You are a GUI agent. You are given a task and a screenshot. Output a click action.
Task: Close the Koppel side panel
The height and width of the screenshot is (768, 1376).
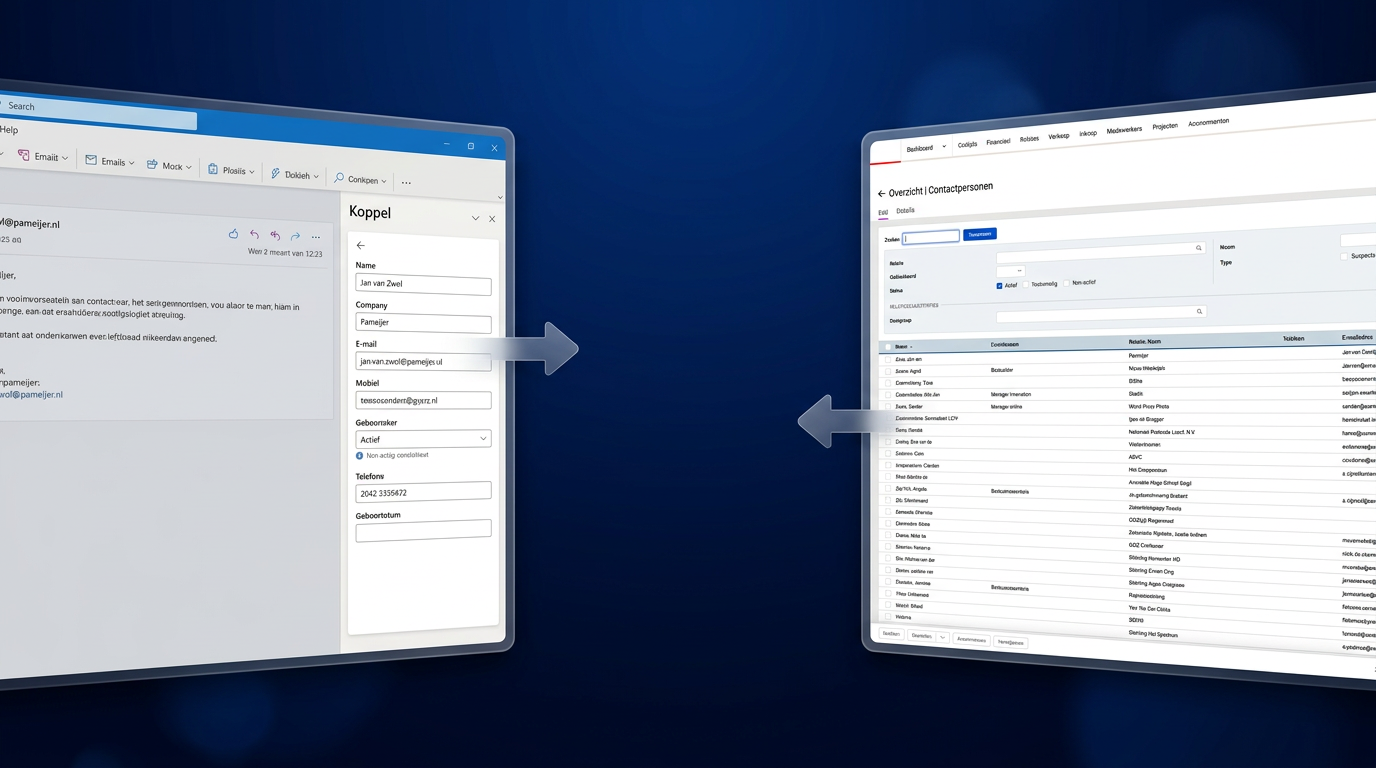492,219
